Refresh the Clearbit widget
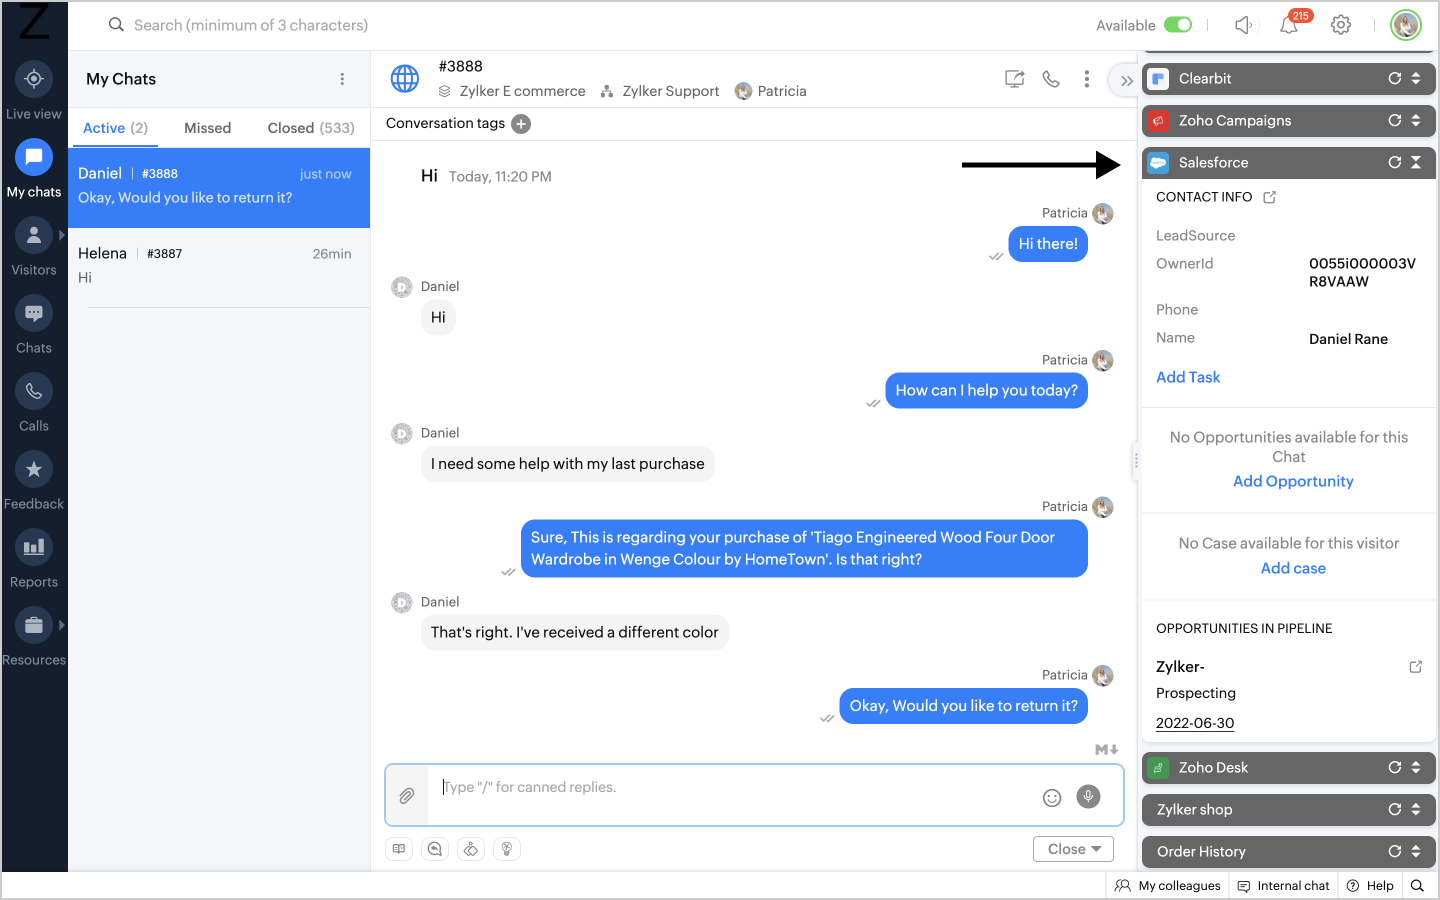This screenshot has width=1440, height=900. click(1394, 78)
